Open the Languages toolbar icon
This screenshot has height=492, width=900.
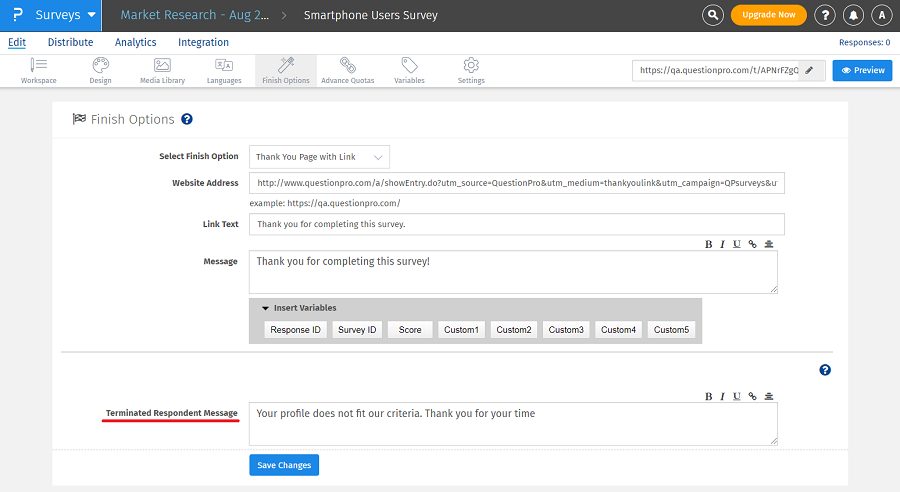pos(224,65)
